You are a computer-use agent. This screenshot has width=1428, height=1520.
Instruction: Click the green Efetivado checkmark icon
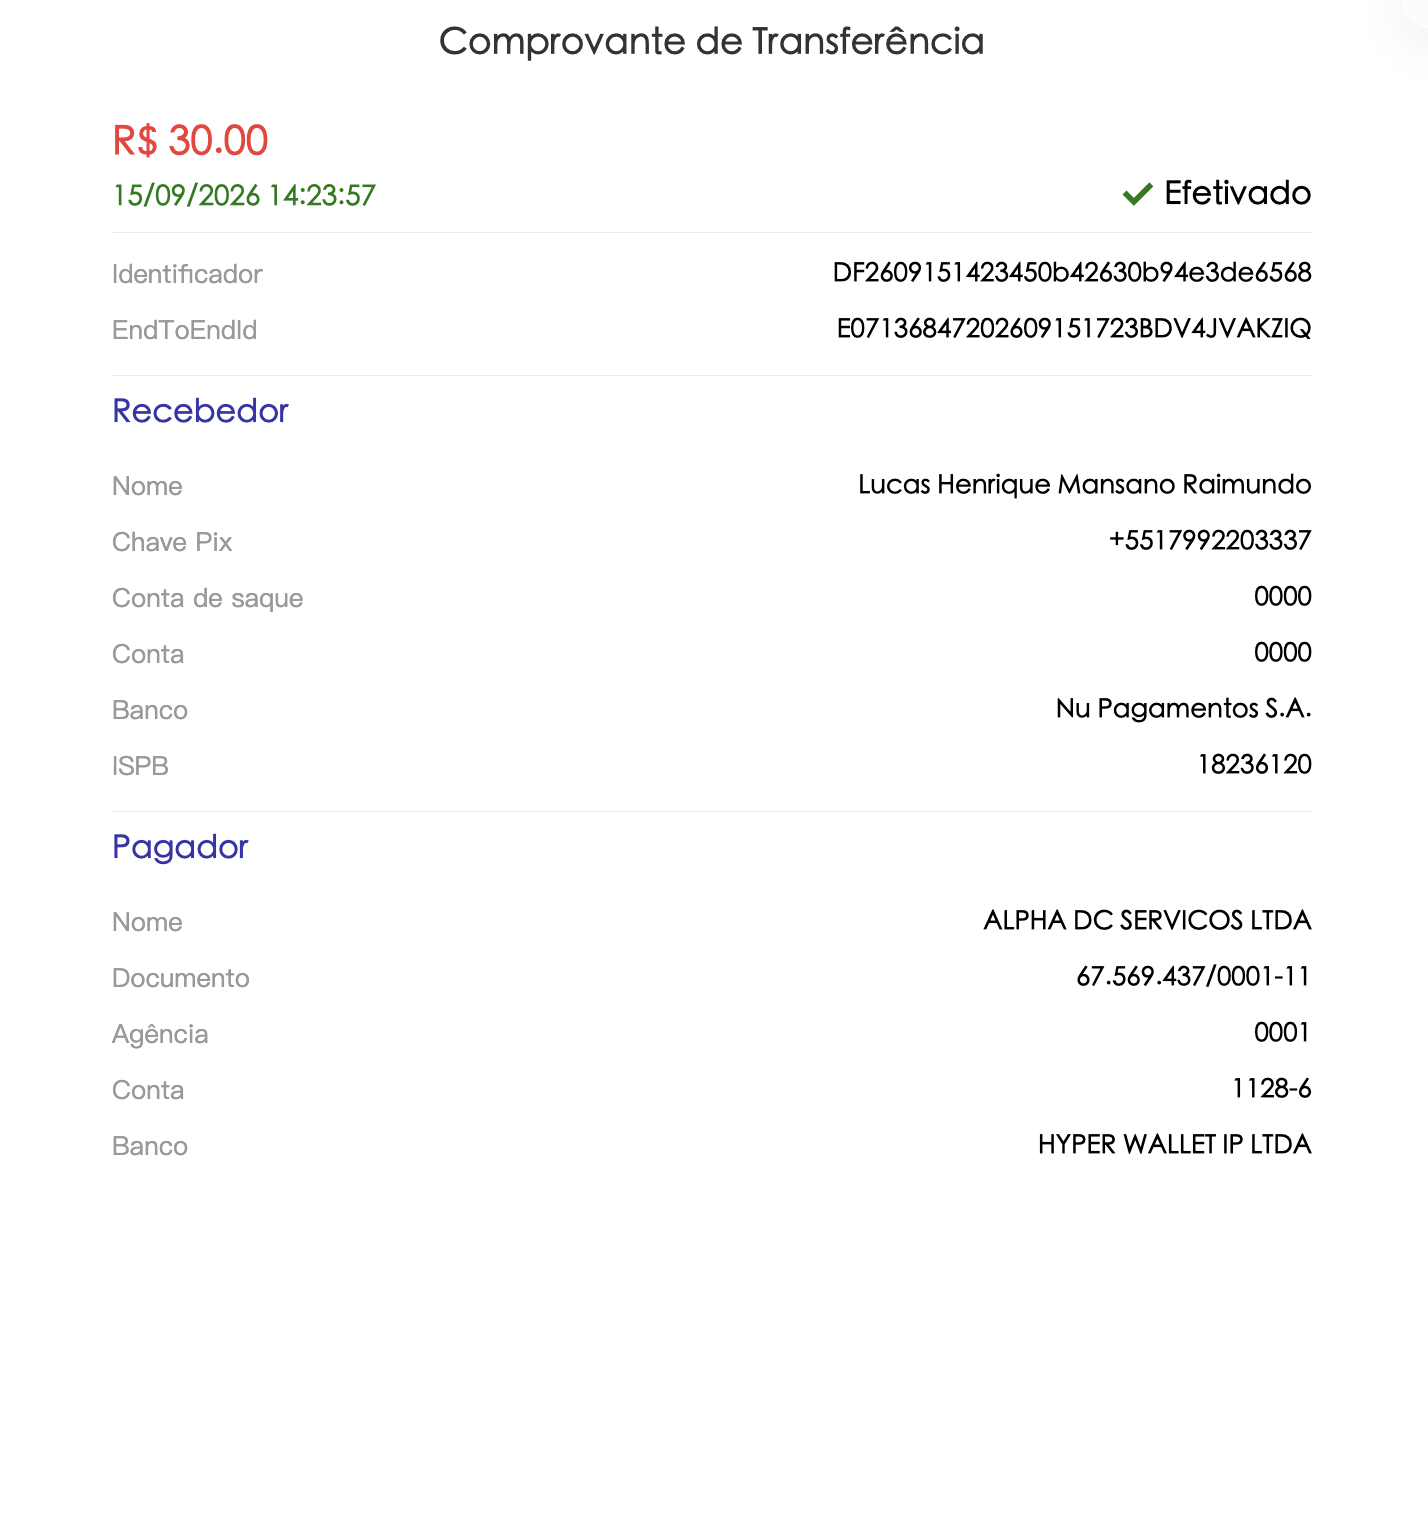pos(1138,194)
